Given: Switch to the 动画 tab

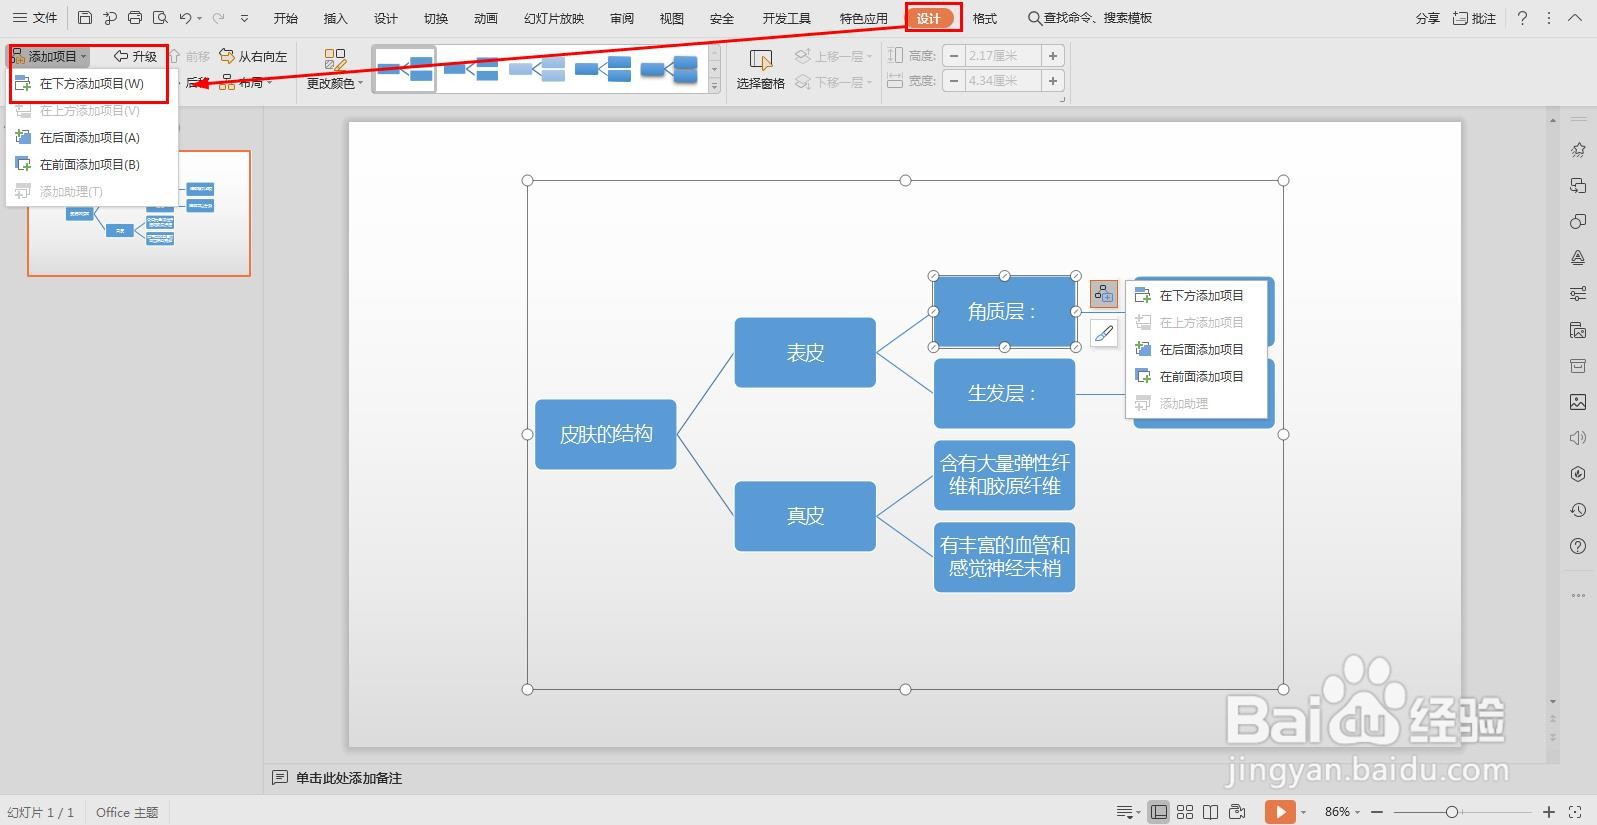Looking at the screenshot, I should coord(486,18).
